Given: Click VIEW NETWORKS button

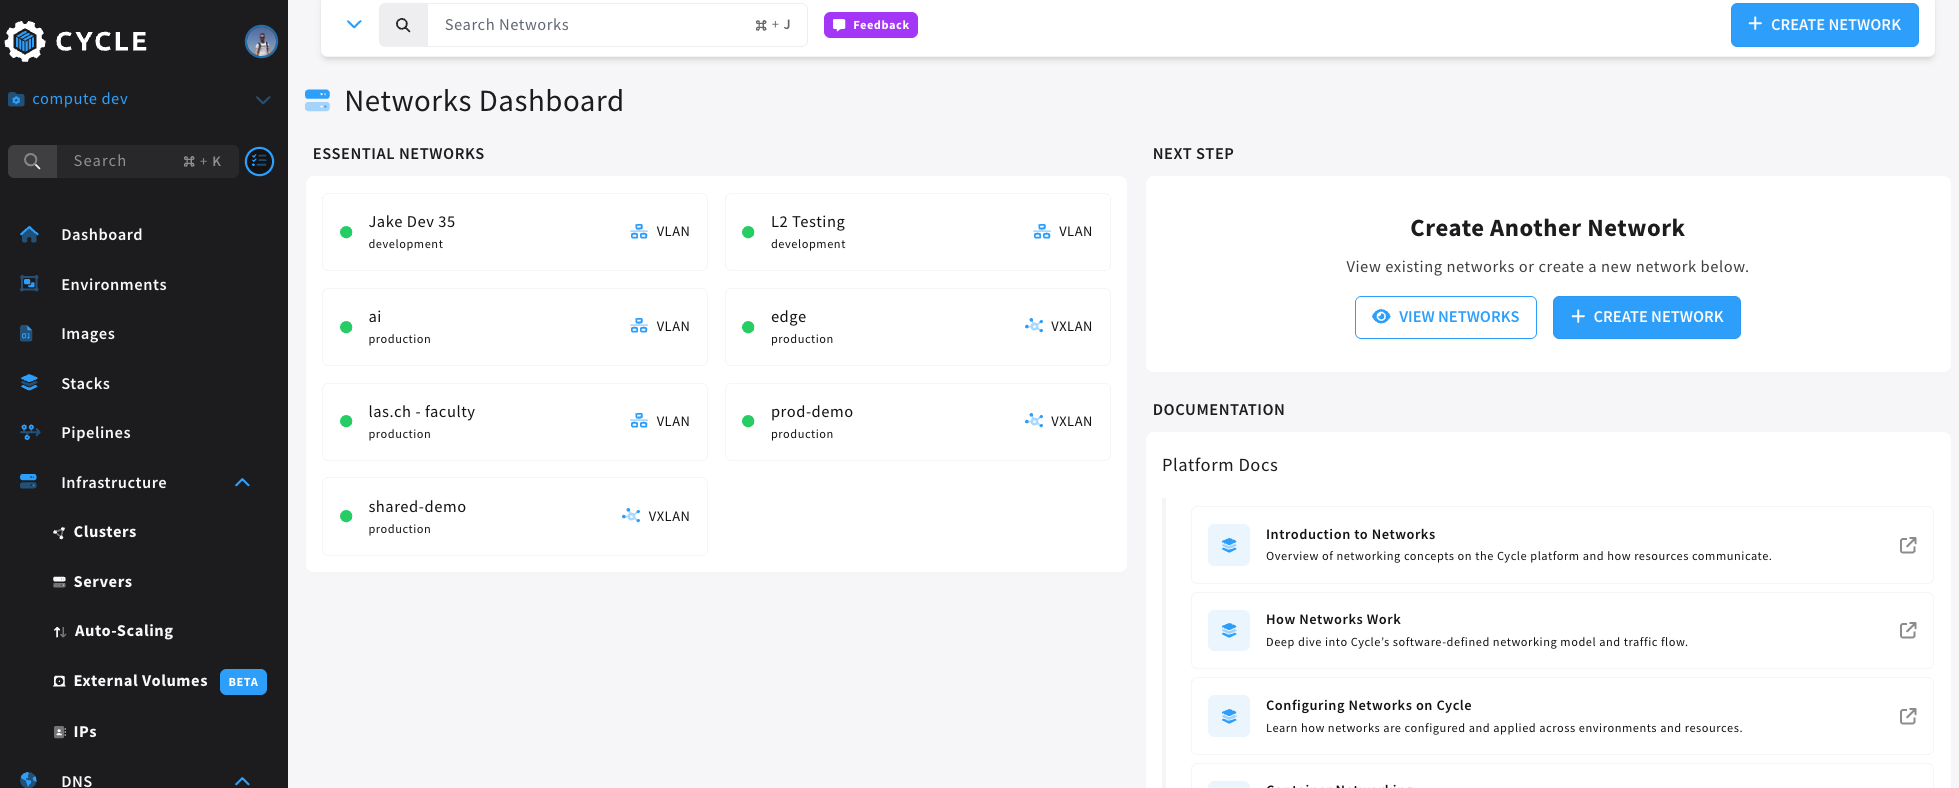Looking at the screenshot, I should (1445, 317).
